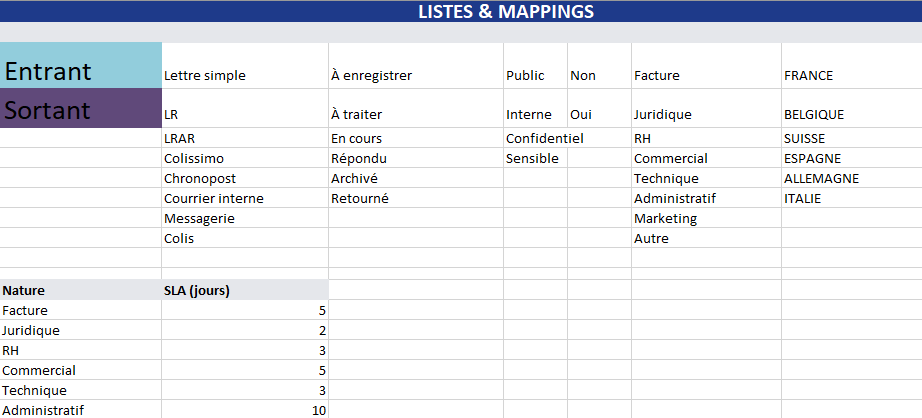Select the Marketing cell
This screenshot has width=922, height=418.
705,219
